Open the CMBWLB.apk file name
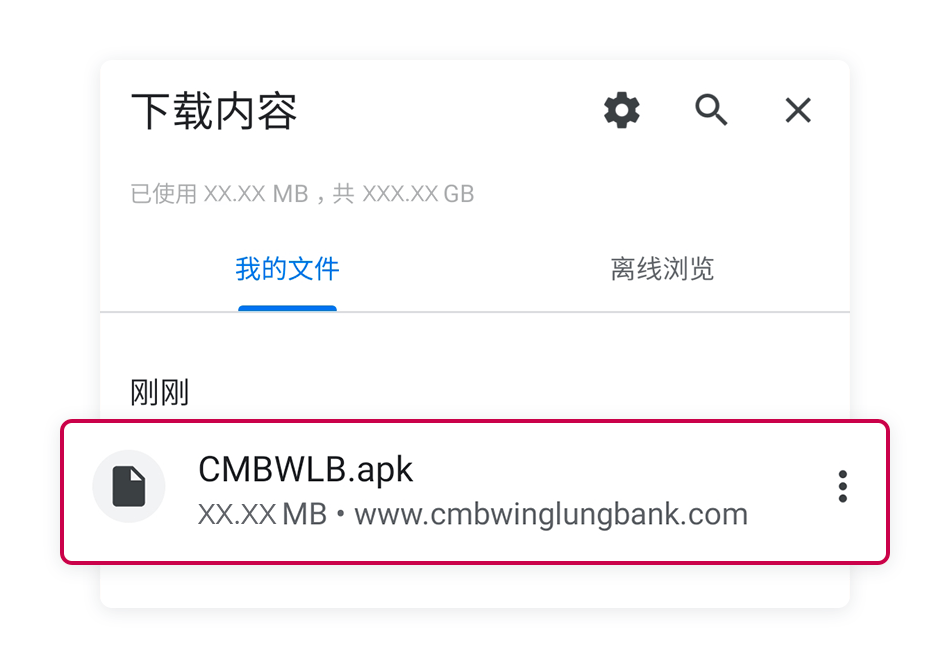The height and width of the screenshot is (668, 950). point(305,469)
